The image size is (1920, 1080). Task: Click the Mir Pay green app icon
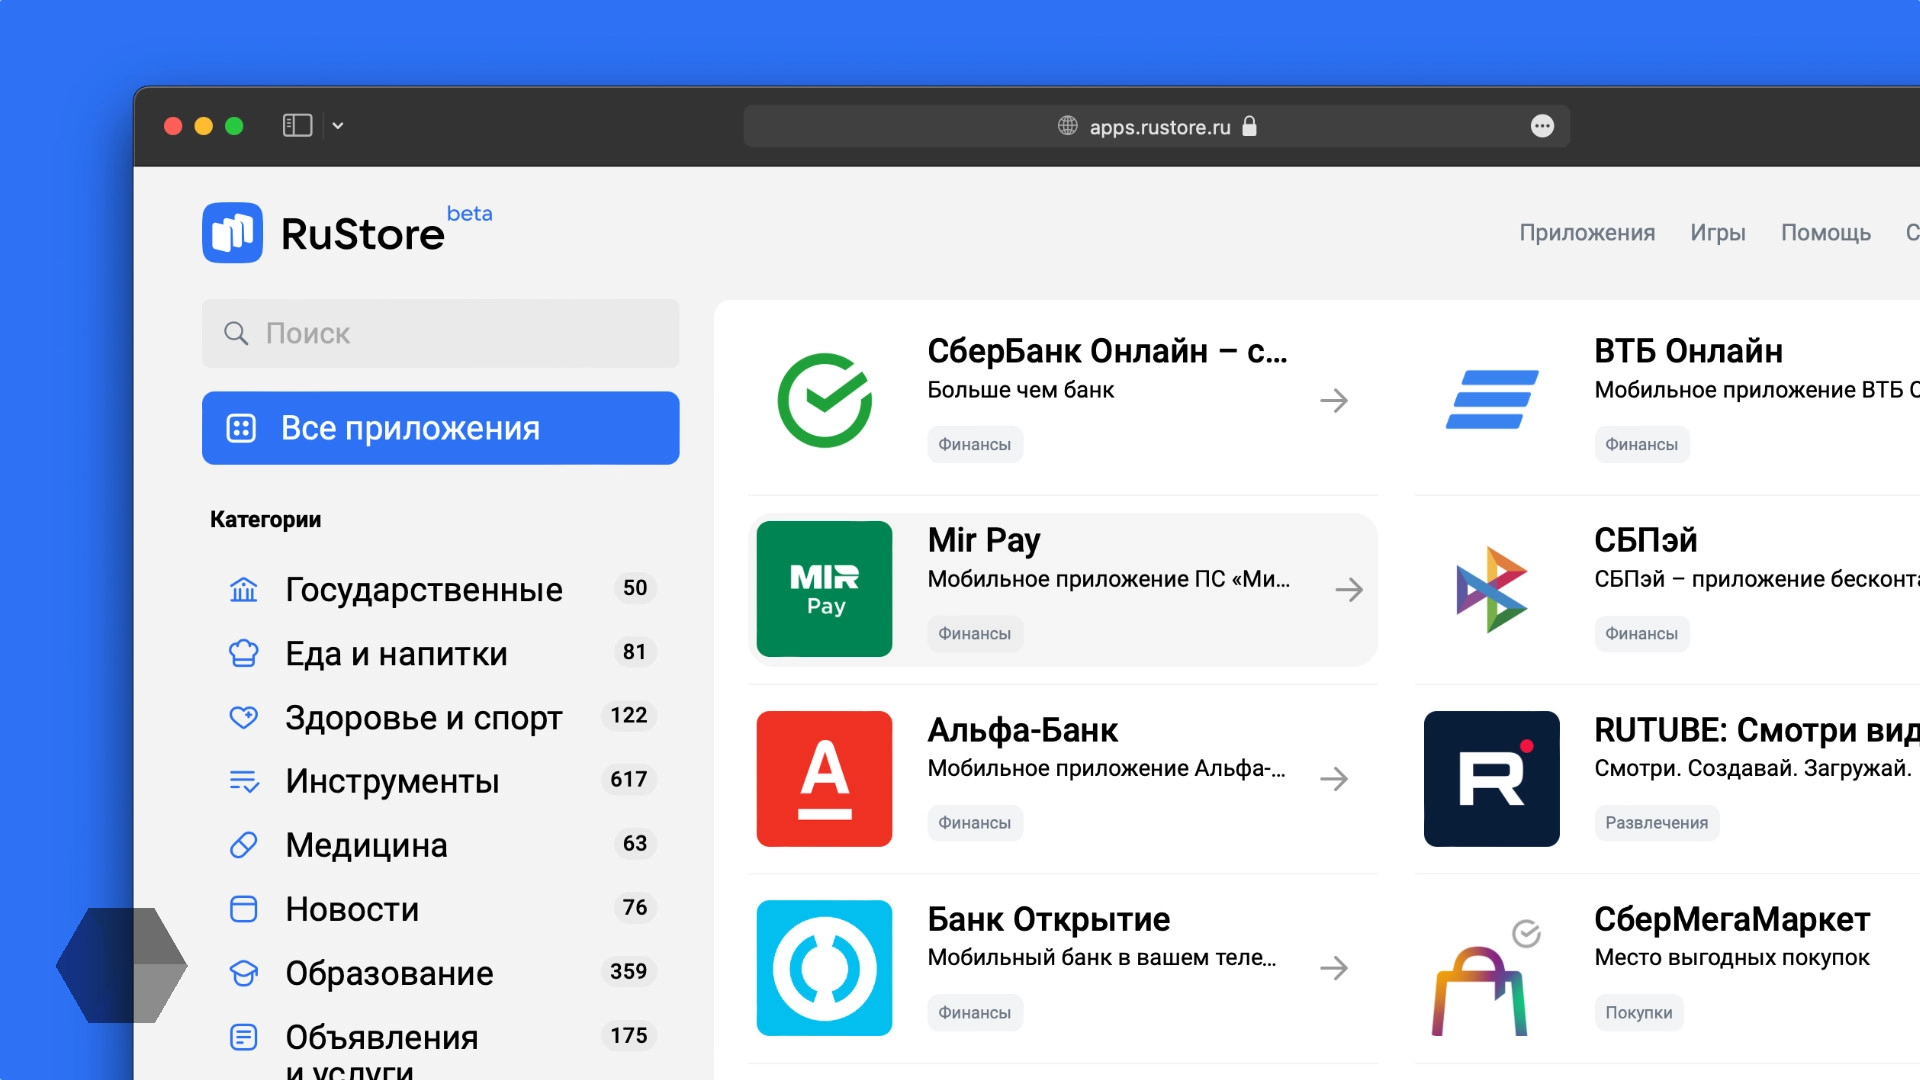tap(824, 589)
